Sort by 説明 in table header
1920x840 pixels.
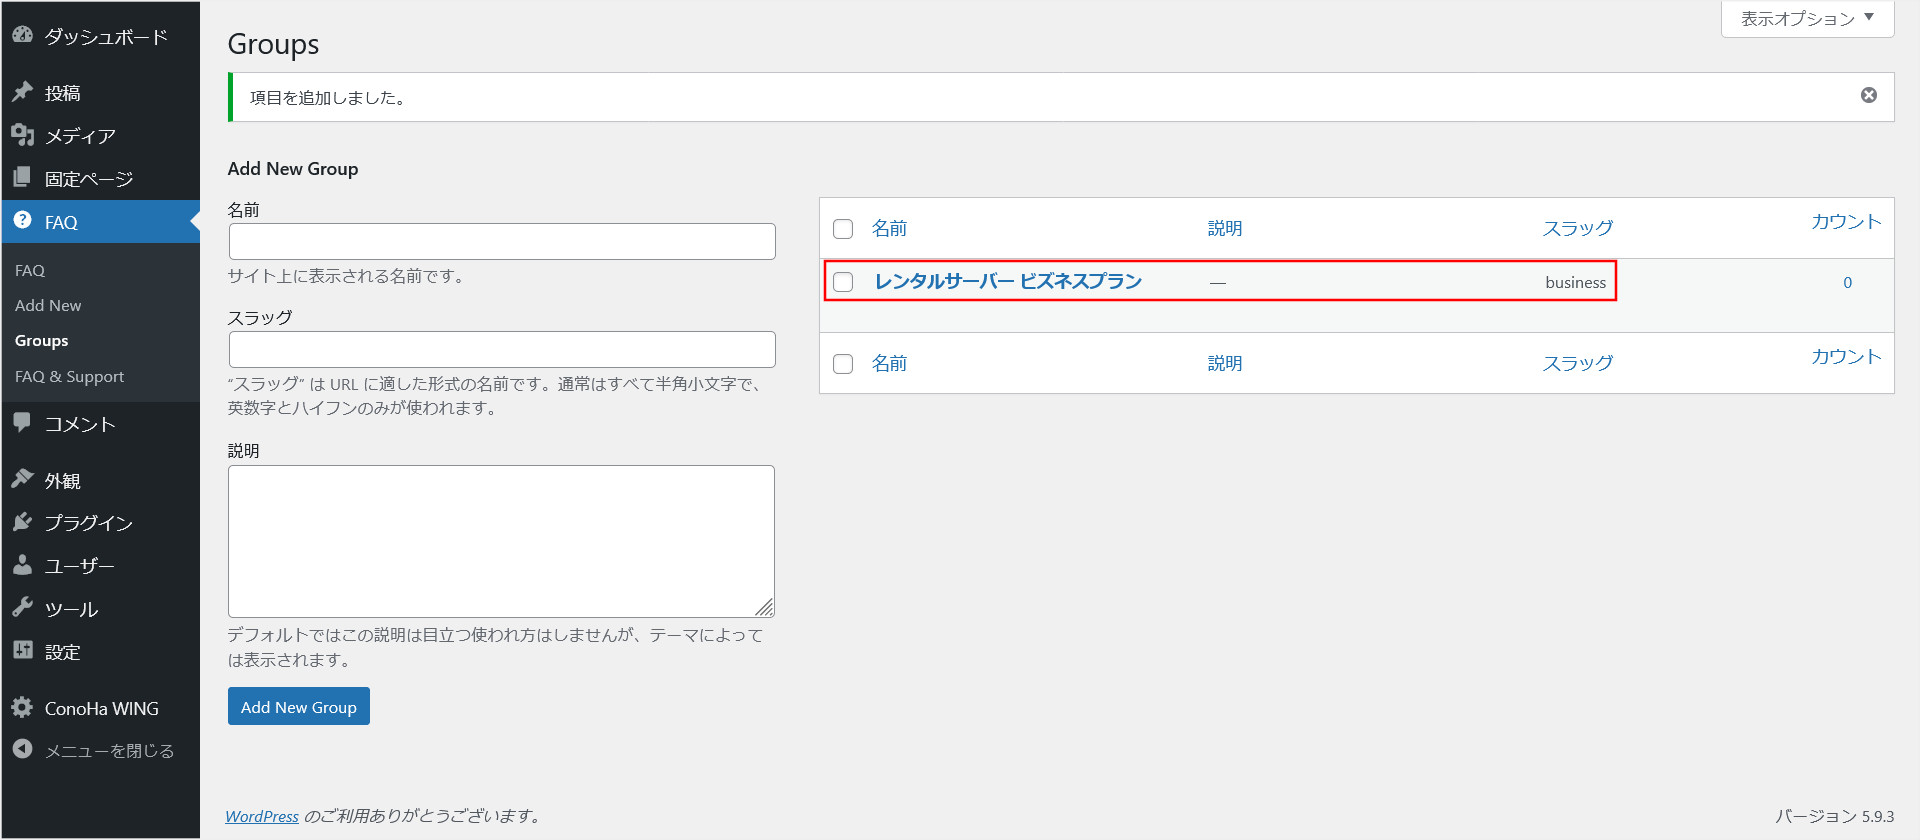[1225, 228]
